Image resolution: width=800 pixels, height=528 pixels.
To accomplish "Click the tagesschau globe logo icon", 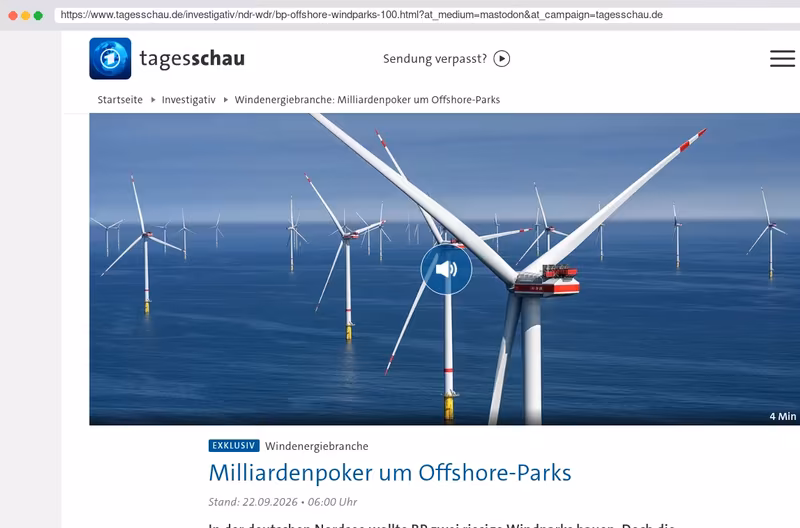I will point(110,59).
